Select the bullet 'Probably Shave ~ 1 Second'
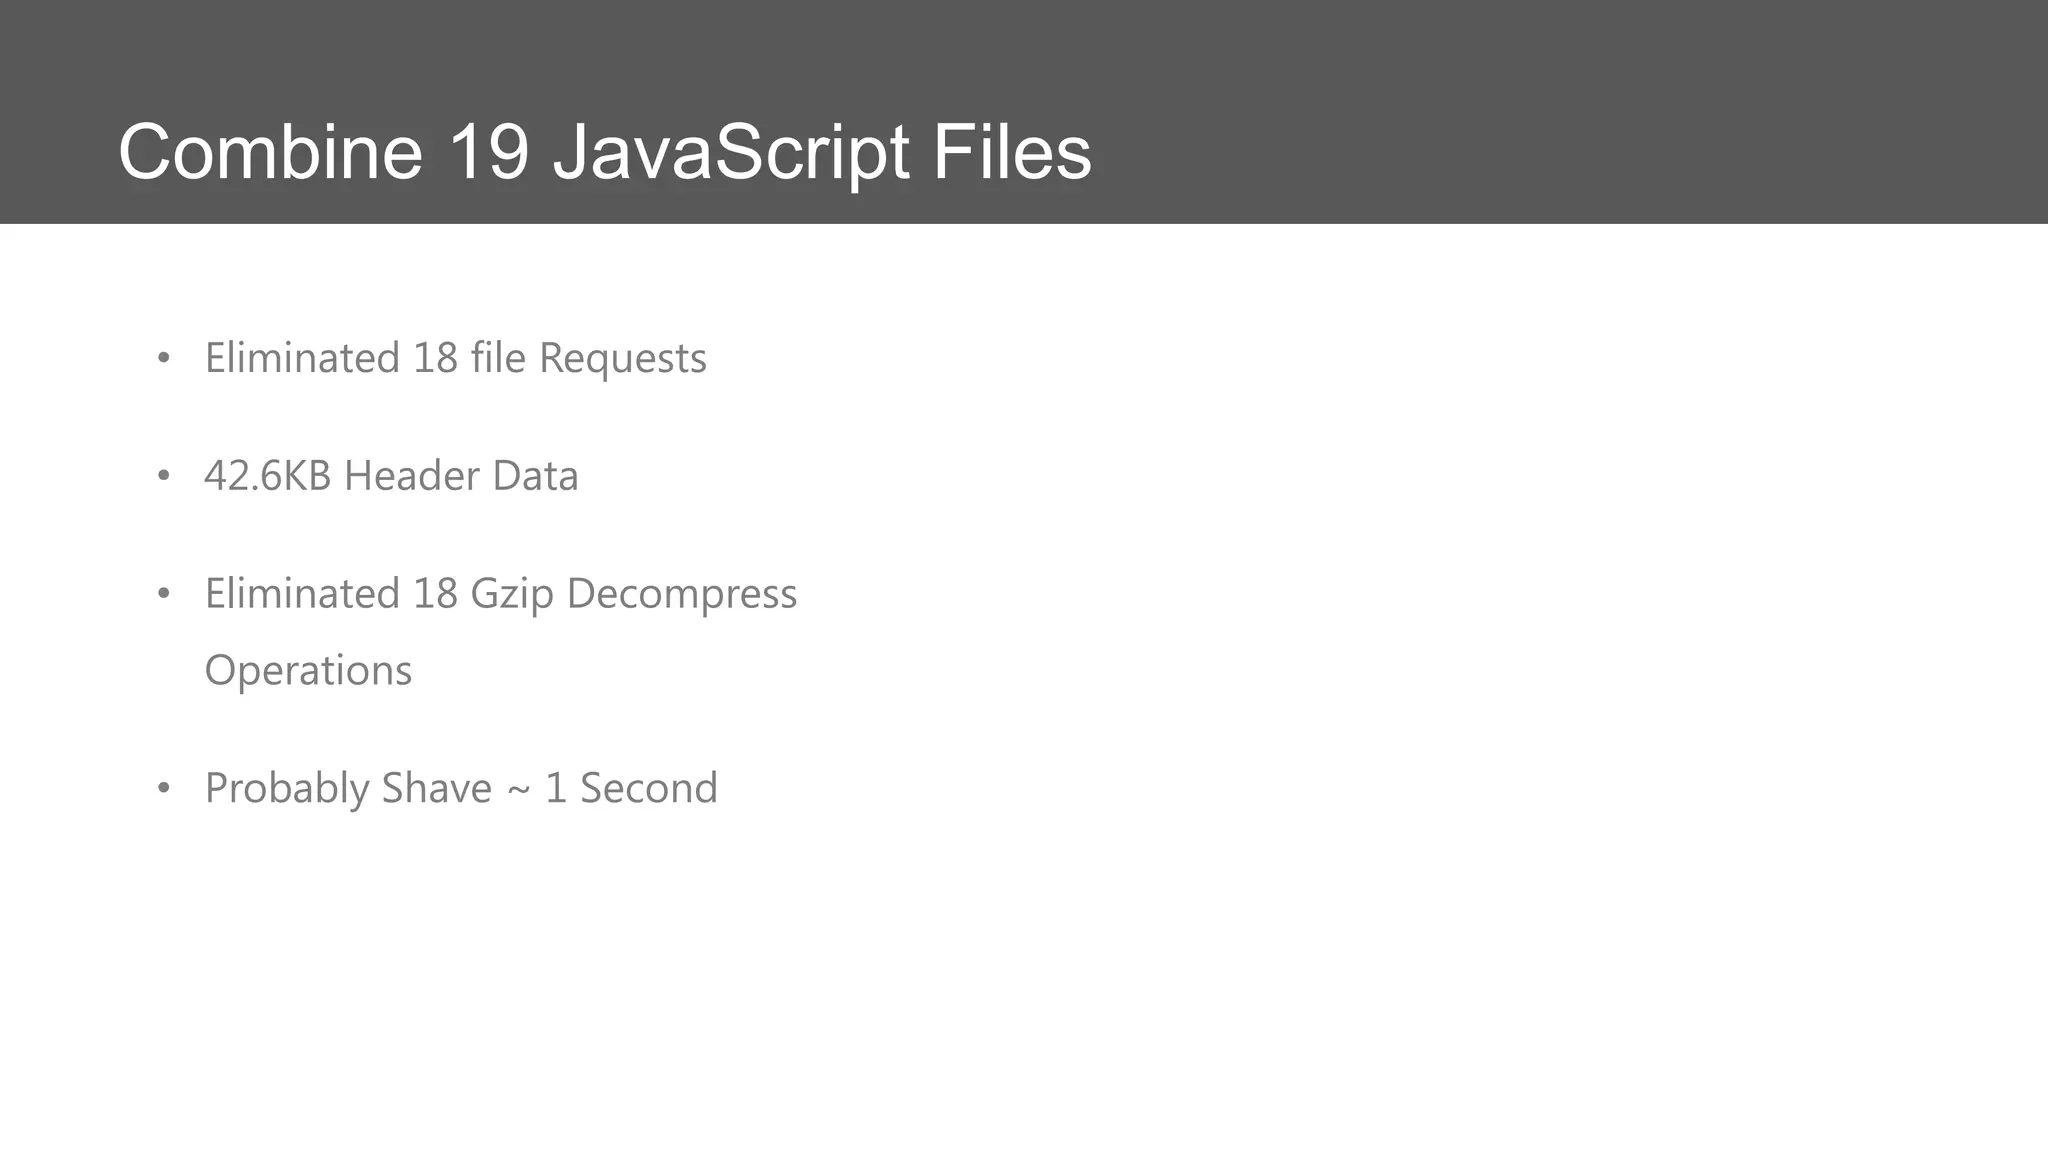Screen dimensions: 2048x1152 [461, 788]
